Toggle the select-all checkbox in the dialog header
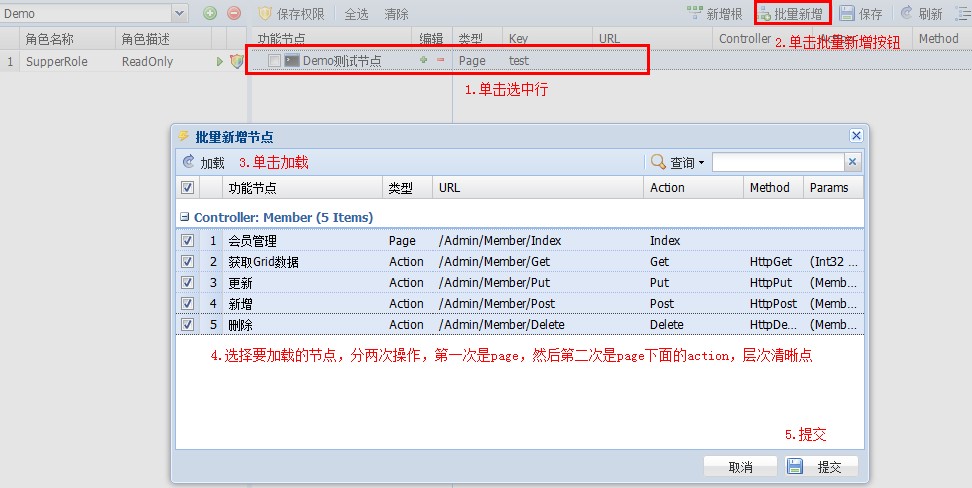The image size is (972, 488). tap(188, 187)
